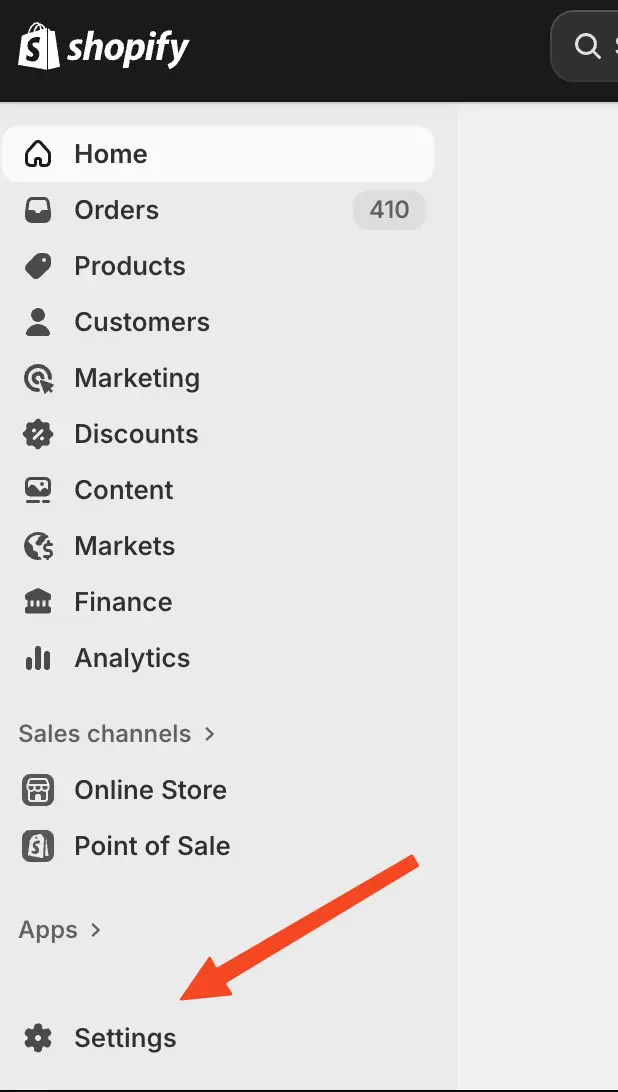This screenshot has height=1092, width=618.
Task: Click the 410 orders count badge
Action: click(389, 210)
